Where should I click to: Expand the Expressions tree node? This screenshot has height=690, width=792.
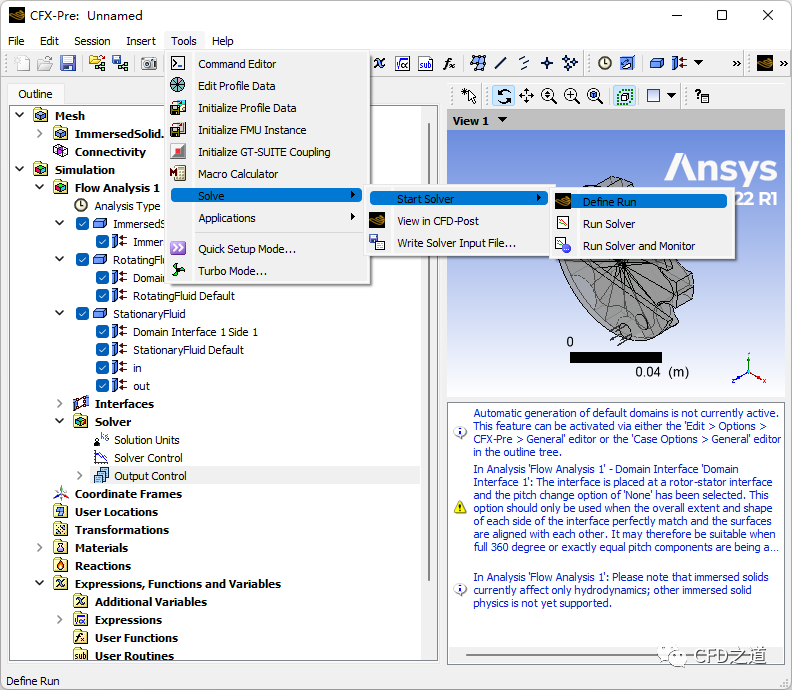tap(60, 620)
